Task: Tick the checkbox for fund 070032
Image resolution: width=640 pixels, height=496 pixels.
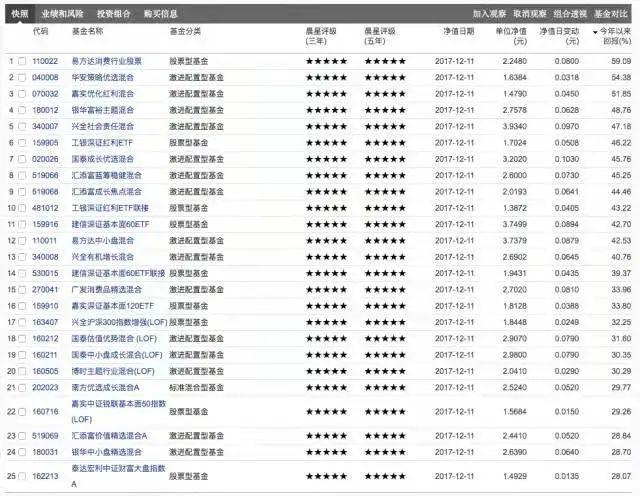Action: pos(22,94)
